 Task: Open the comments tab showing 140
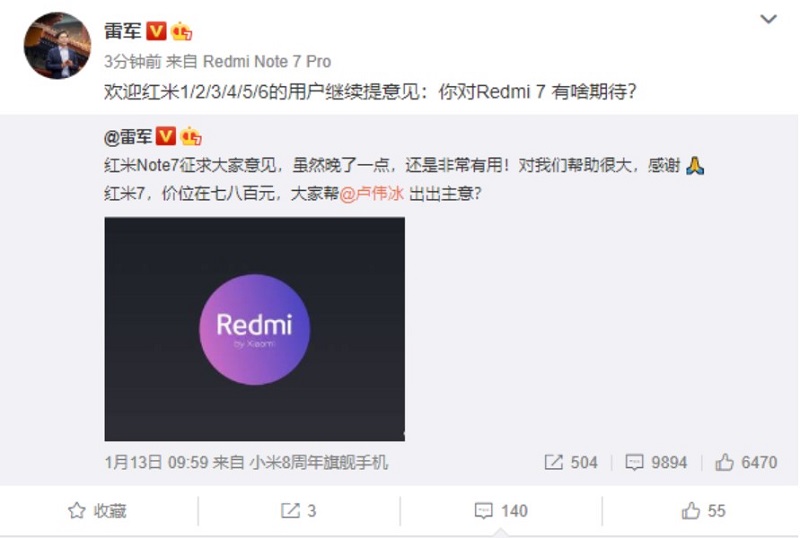501,510
